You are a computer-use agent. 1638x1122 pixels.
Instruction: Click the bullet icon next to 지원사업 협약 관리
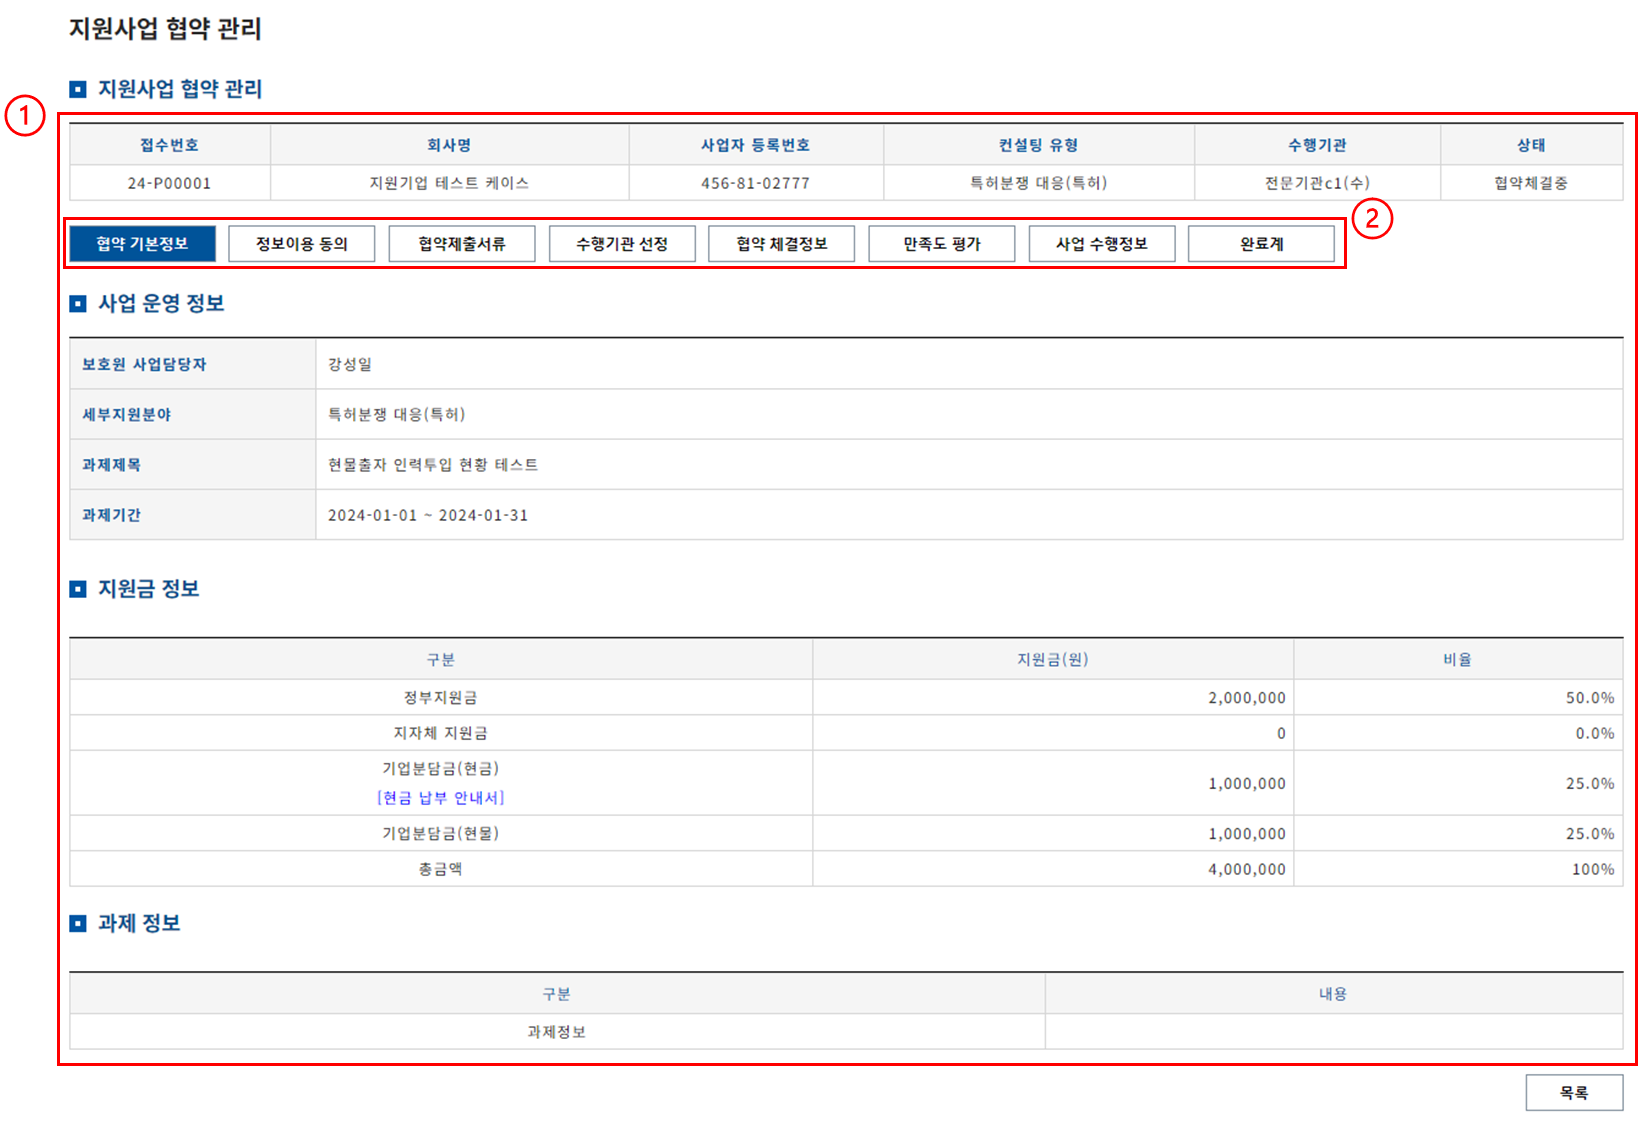pos(78,90)
